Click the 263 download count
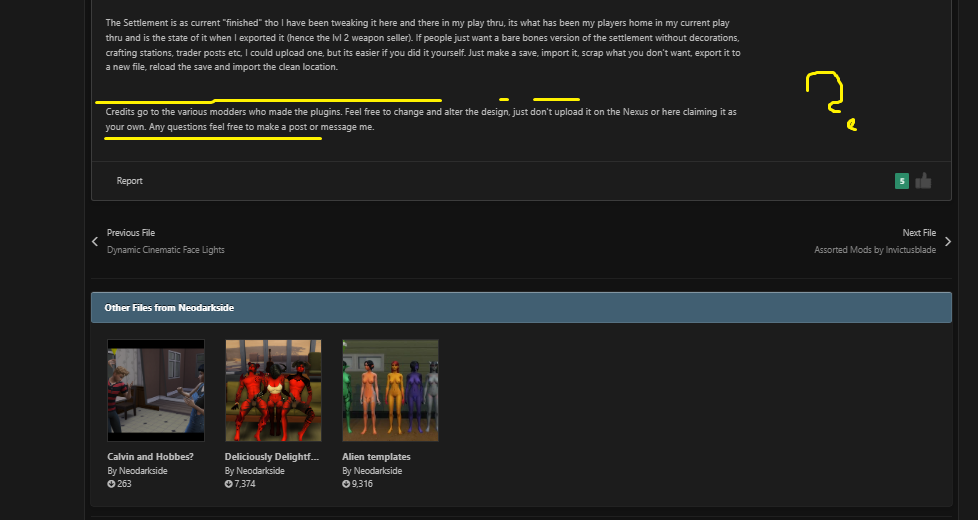 tap(124, 484)
